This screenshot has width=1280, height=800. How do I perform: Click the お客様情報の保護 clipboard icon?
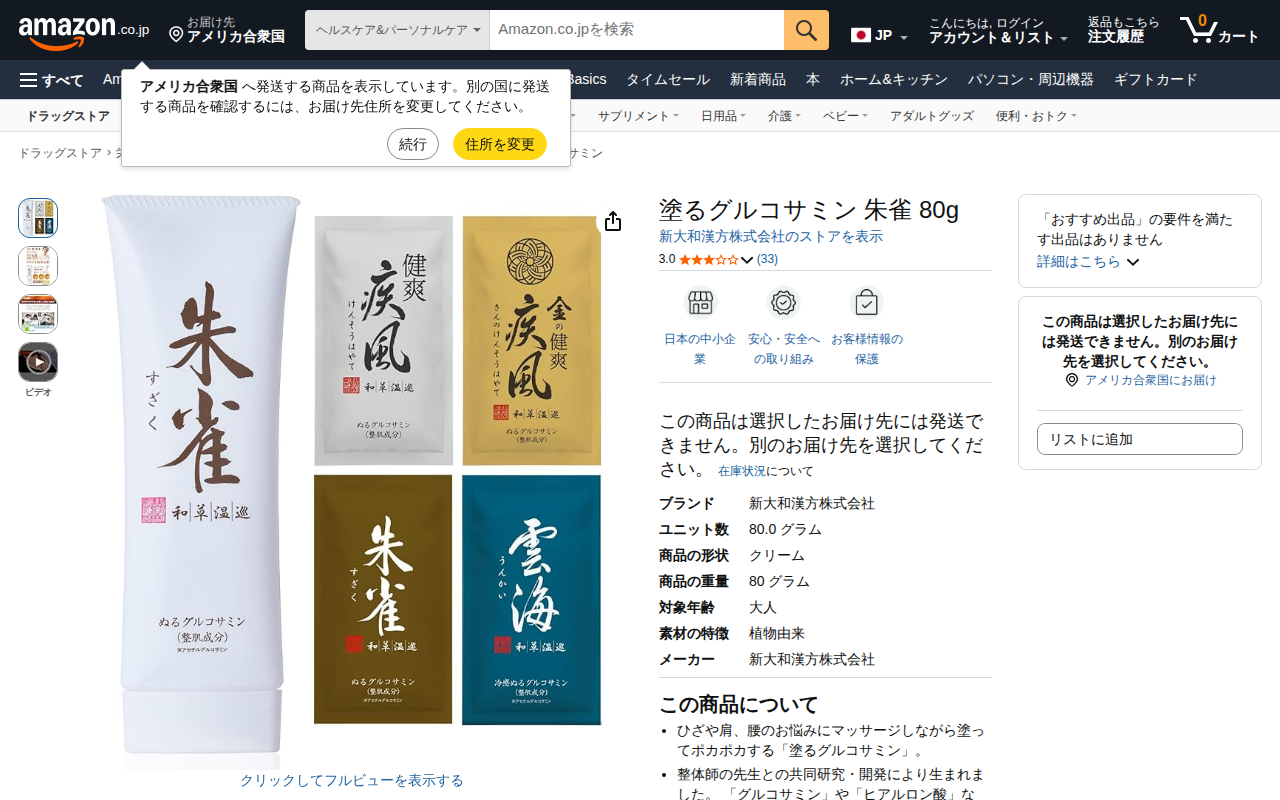[866, 302]
